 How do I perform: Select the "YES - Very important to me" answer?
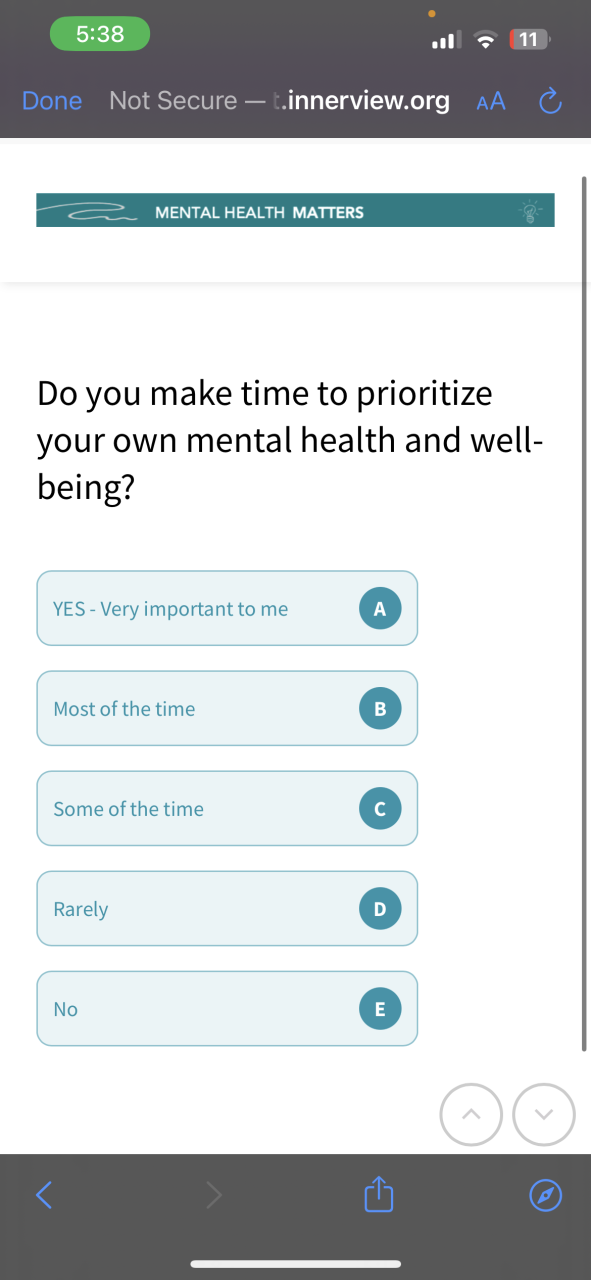227,608
